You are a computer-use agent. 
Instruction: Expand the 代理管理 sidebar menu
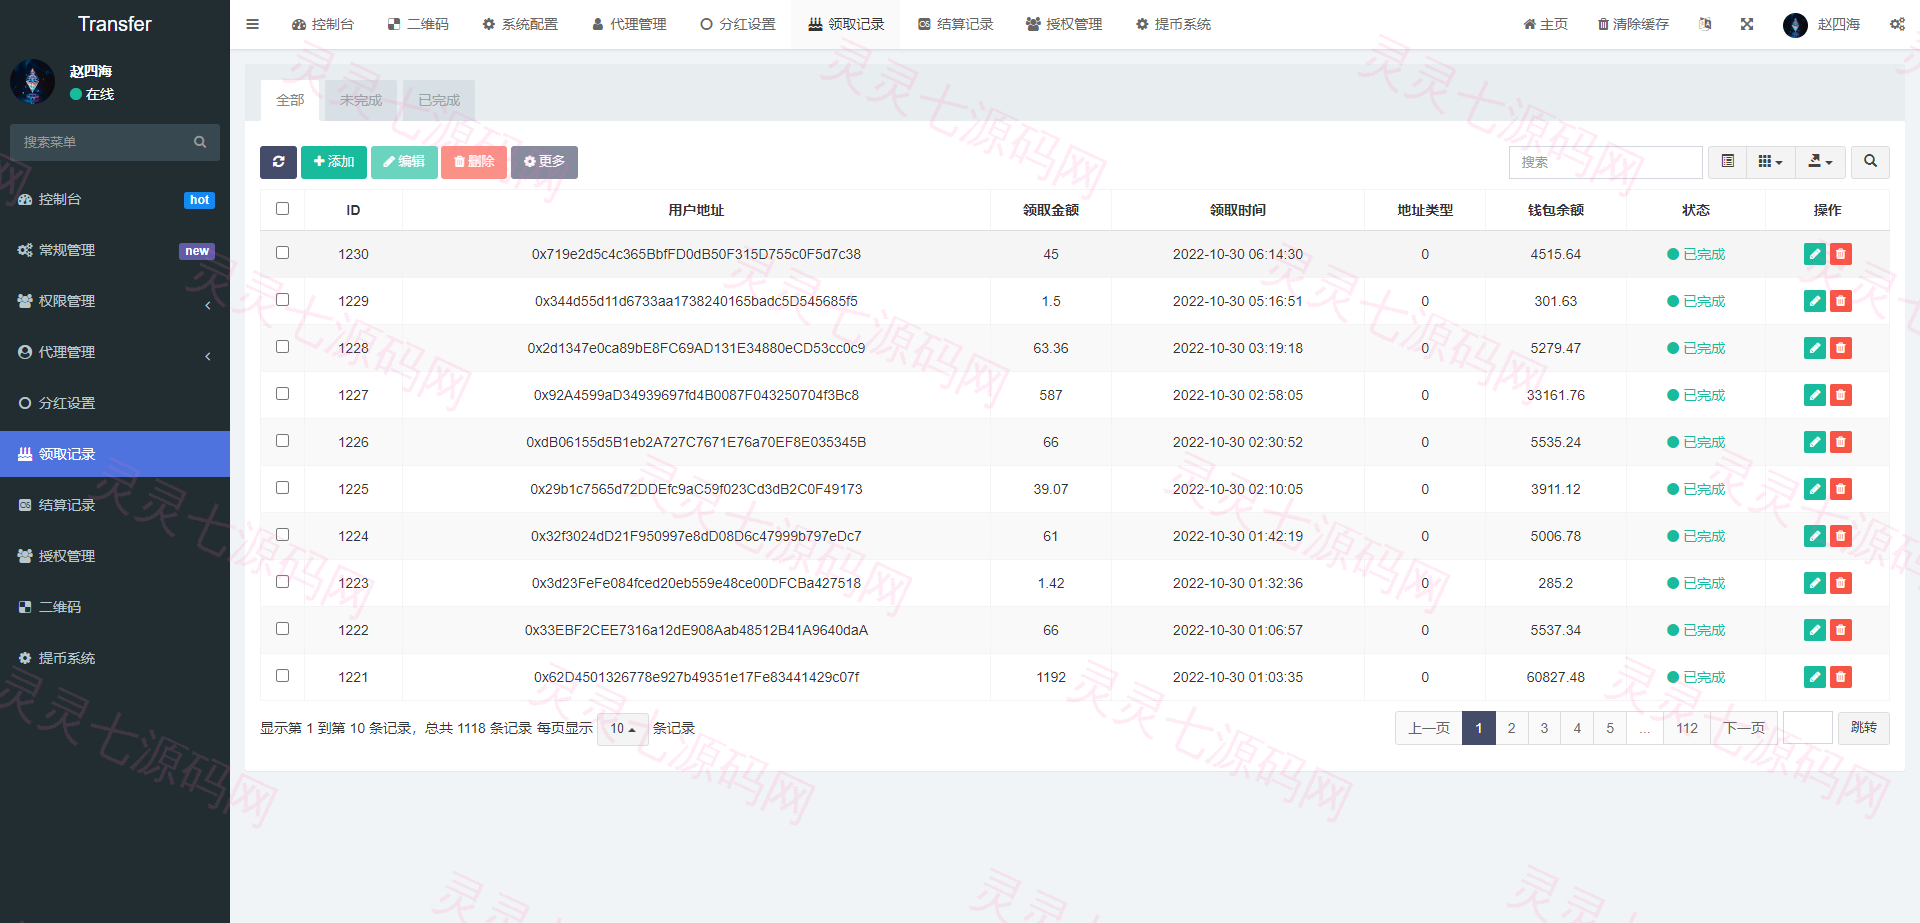point(115,352)
